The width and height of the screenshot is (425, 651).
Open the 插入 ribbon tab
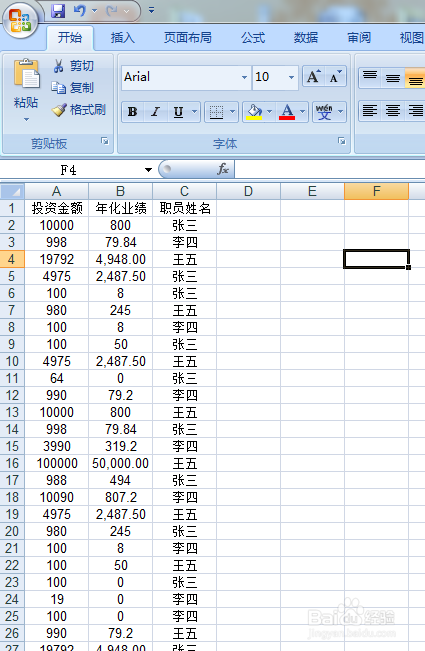coord(123,38)
